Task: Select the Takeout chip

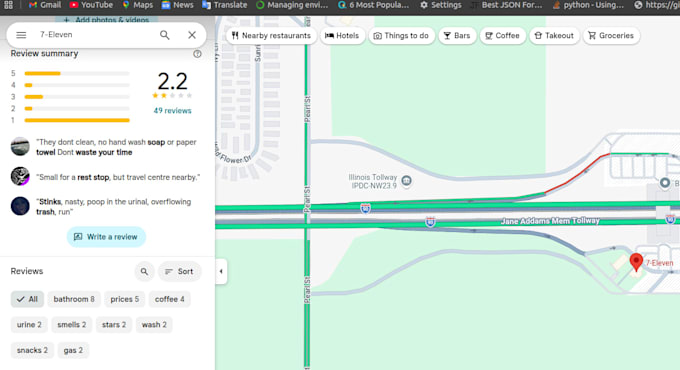Action: (554, 36)
